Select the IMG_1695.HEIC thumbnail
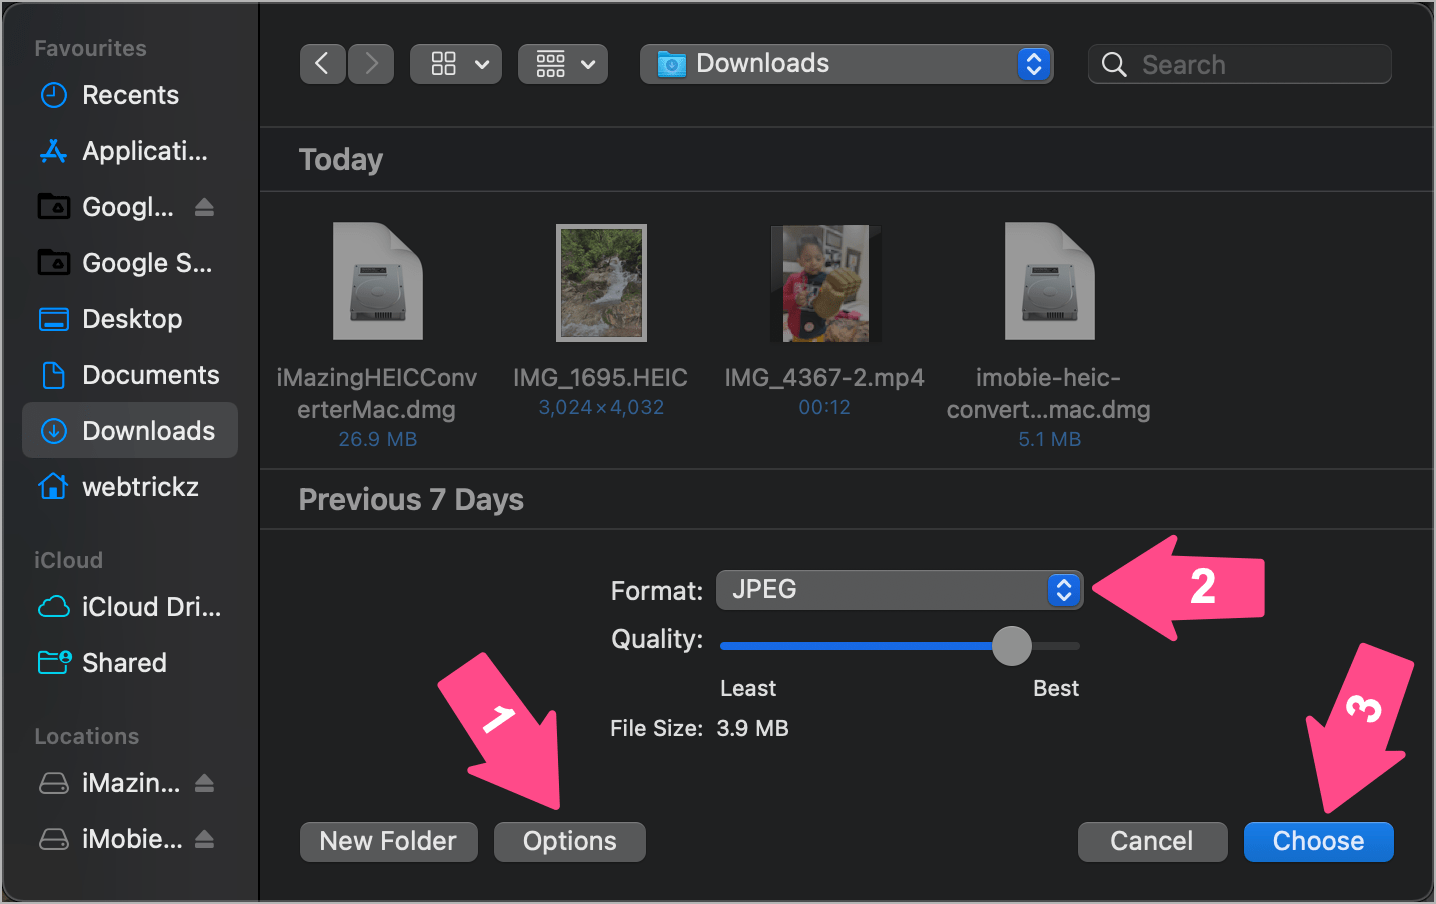Screen dimensions: 1436x904 click(600, 282)
